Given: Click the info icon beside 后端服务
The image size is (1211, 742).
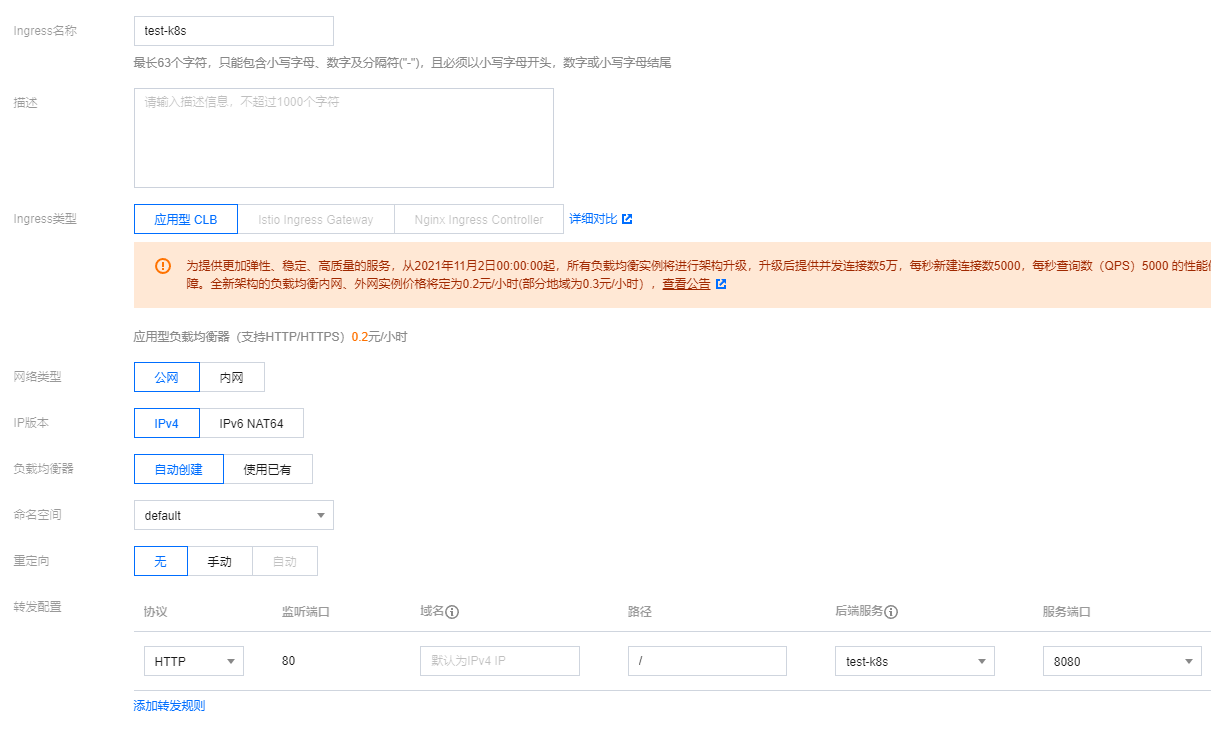Looking at the screenshot, I should coord(891,612).
